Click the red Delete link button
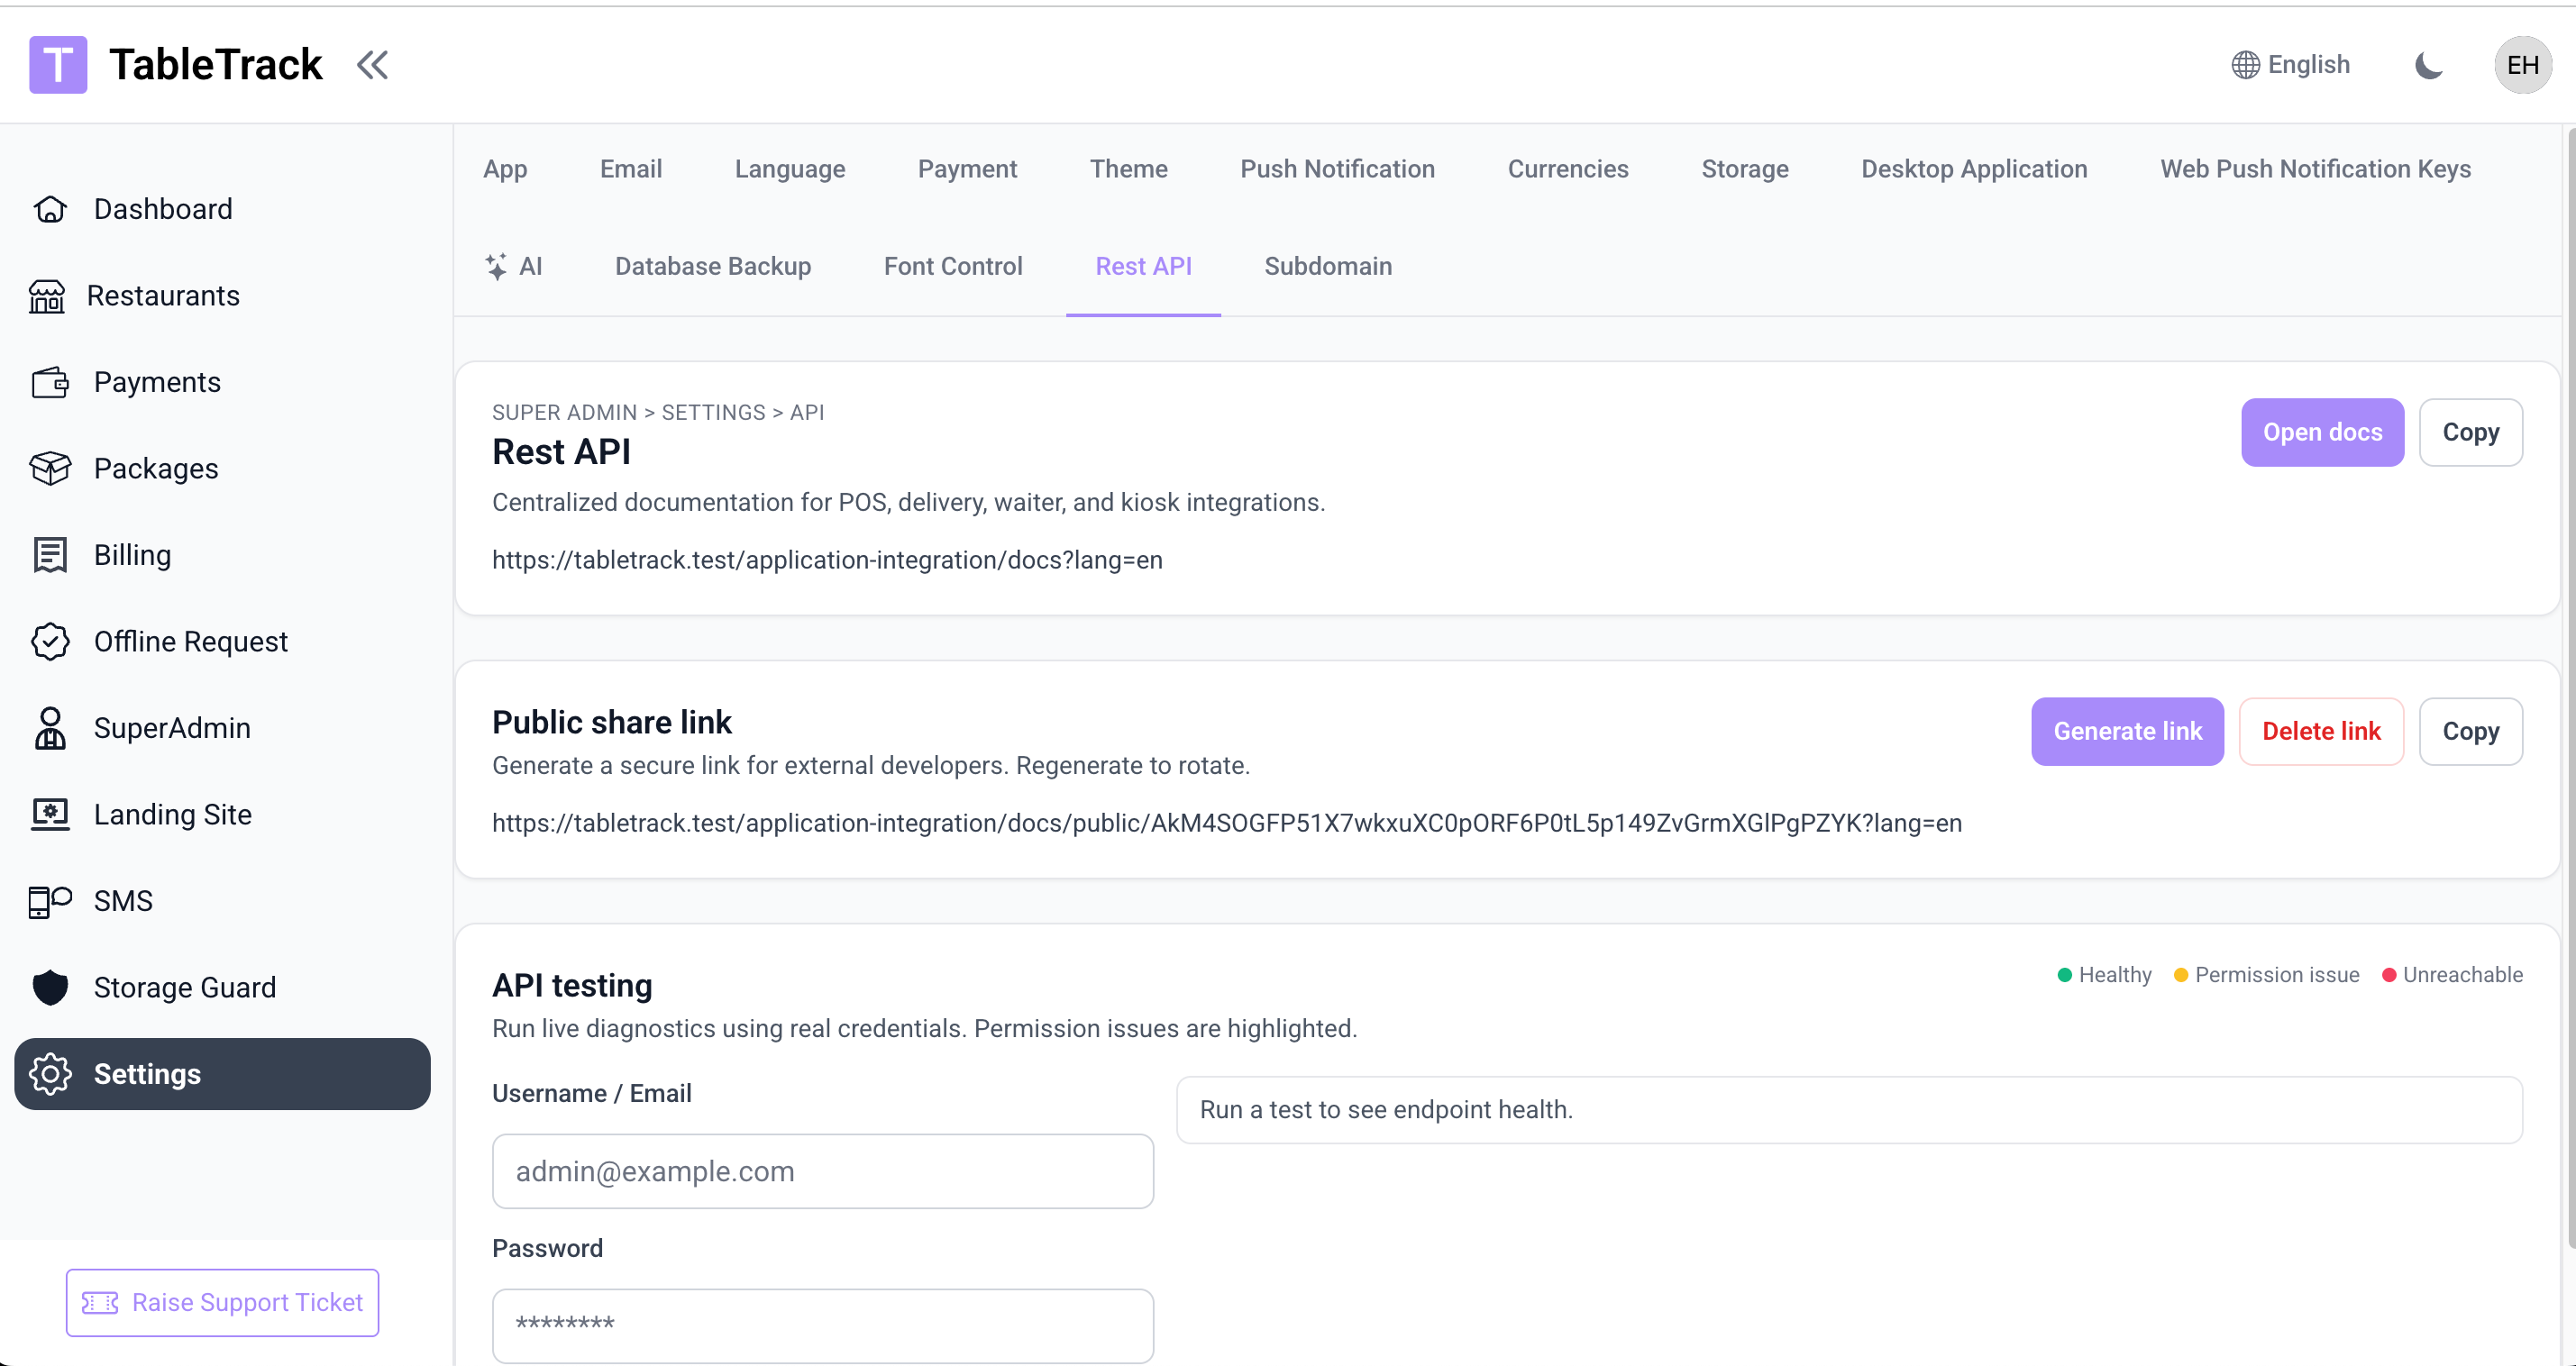 coord(2320,731)
